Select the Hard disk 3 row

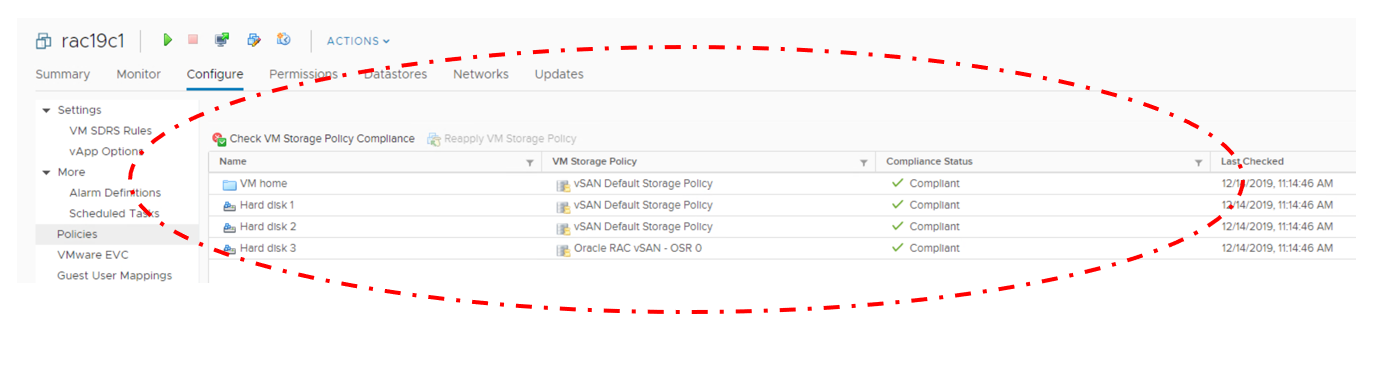pyautogui.click(x=782, y=248)
